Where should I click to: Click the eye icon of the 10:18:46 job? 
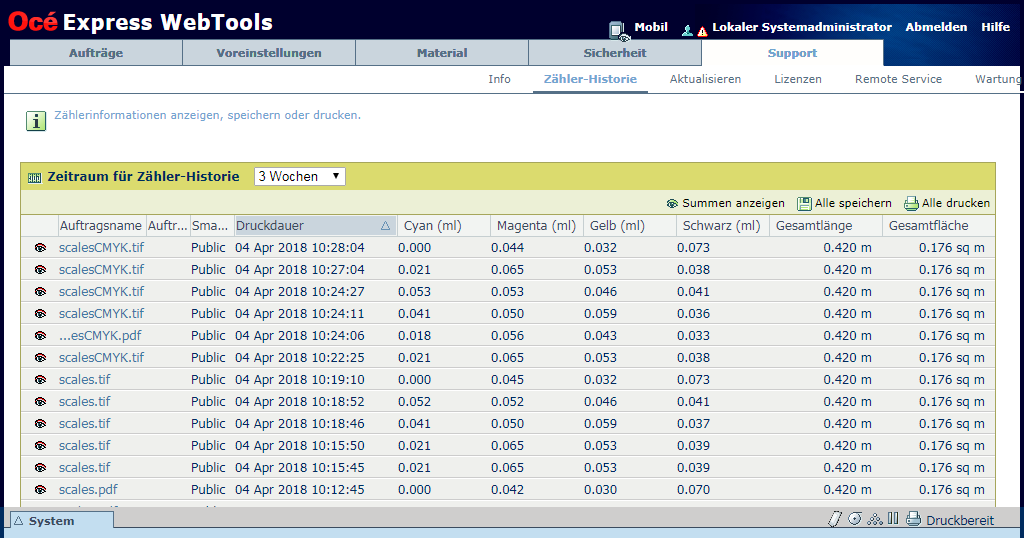coord(40,424)
